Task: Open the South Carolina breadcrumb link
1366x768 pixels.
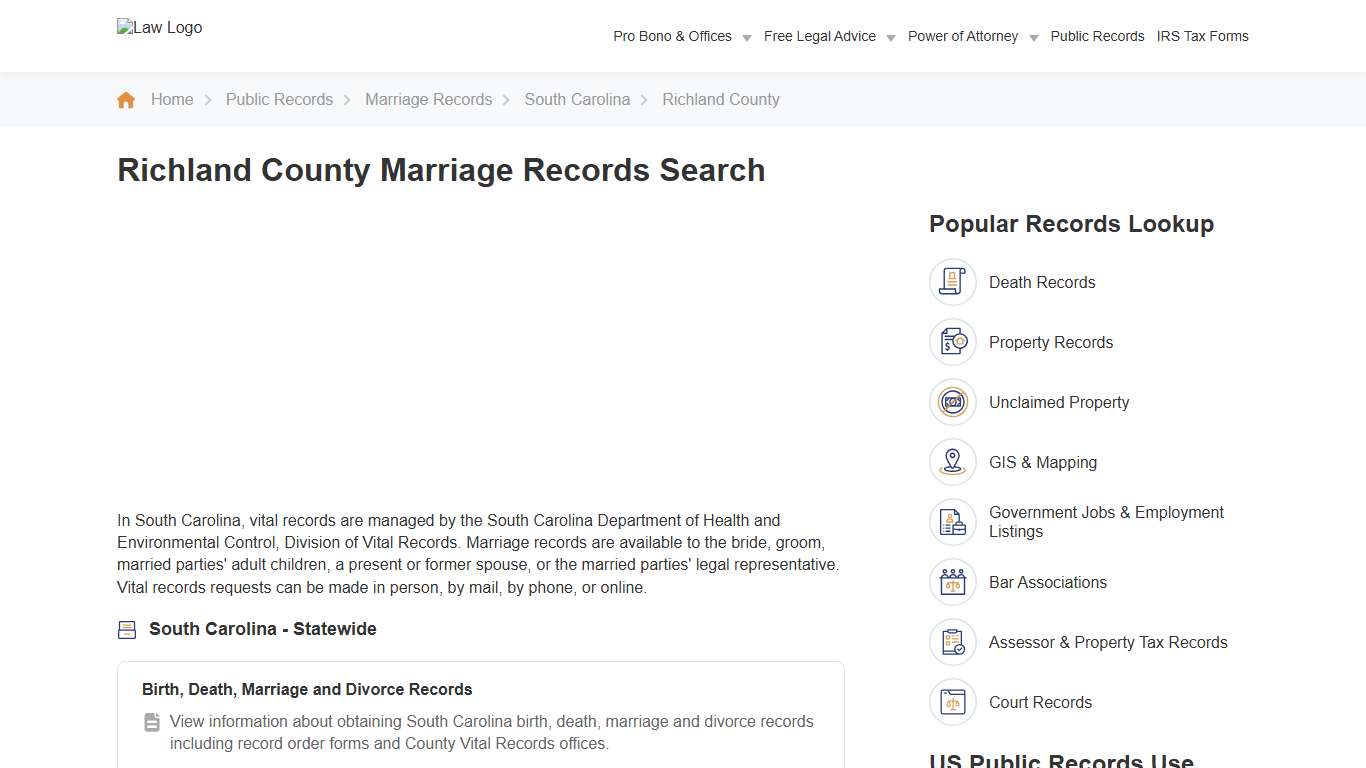Action: click(x=577, y=99)
